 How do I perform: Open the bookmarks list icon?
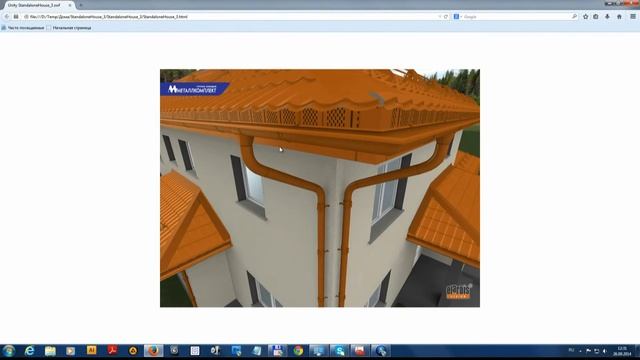tap(596, 17)
